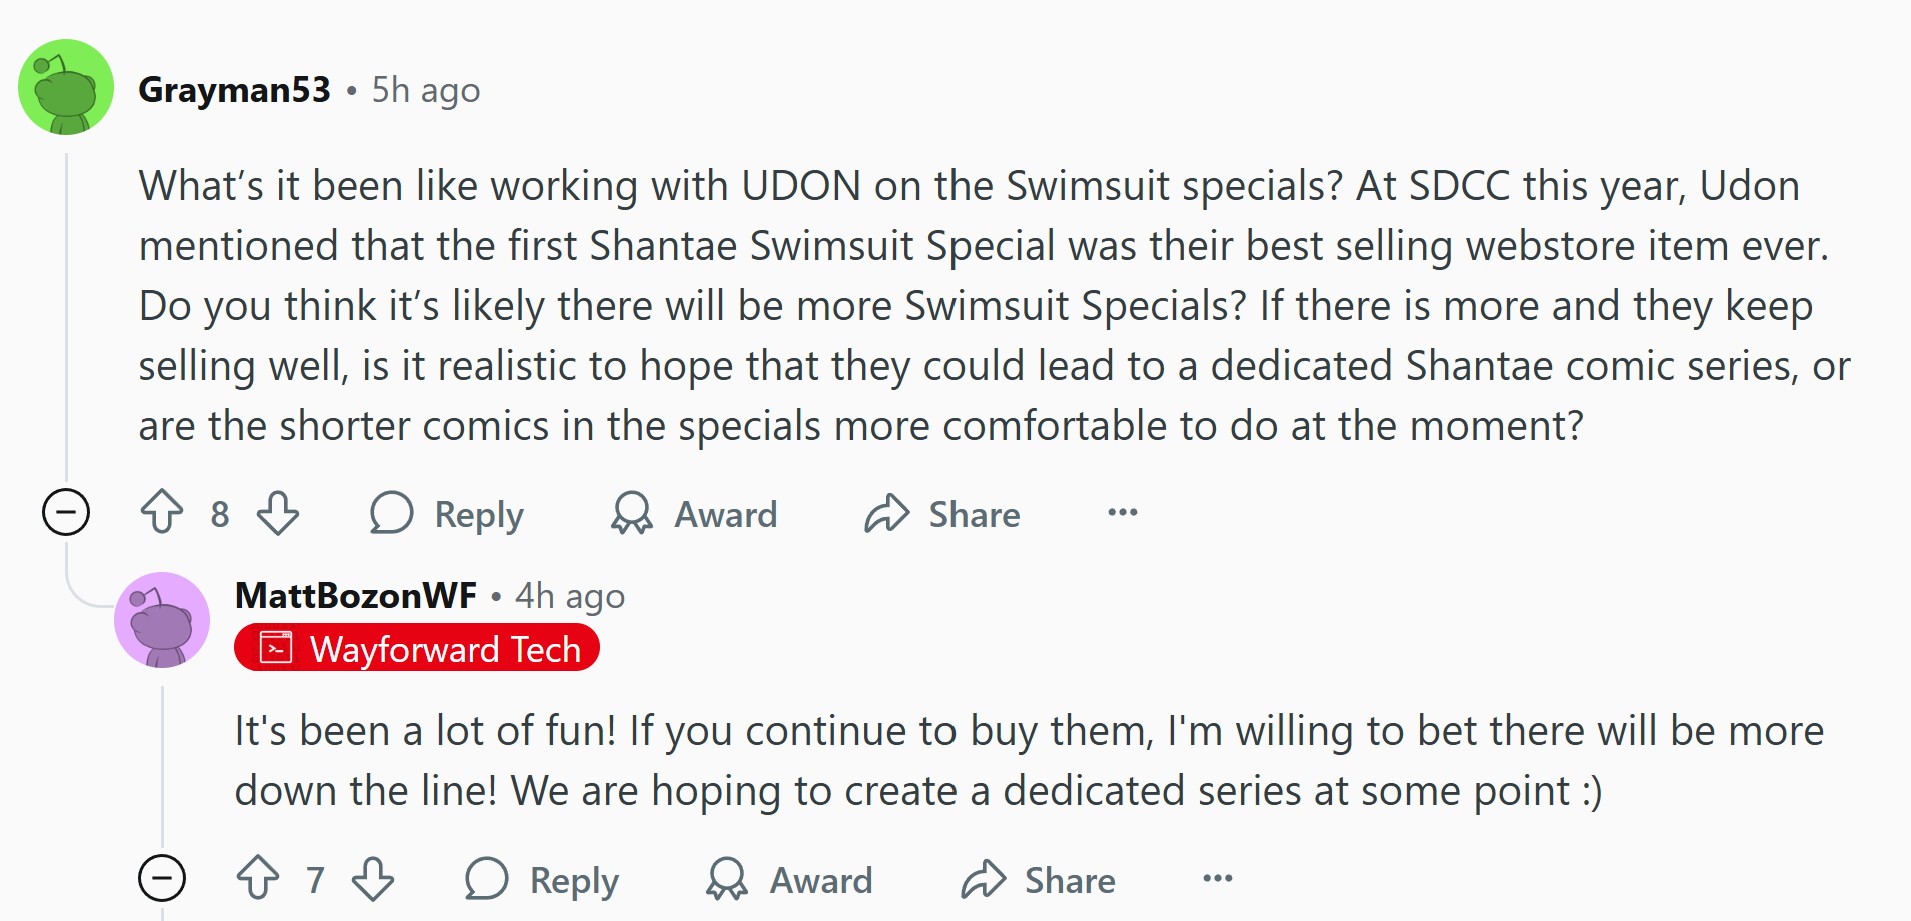Image resolution: width=1911 pixels, height=921 pixels.
Task: Open the MattBozonWF username profile link
Action: (x=356, y=596)
